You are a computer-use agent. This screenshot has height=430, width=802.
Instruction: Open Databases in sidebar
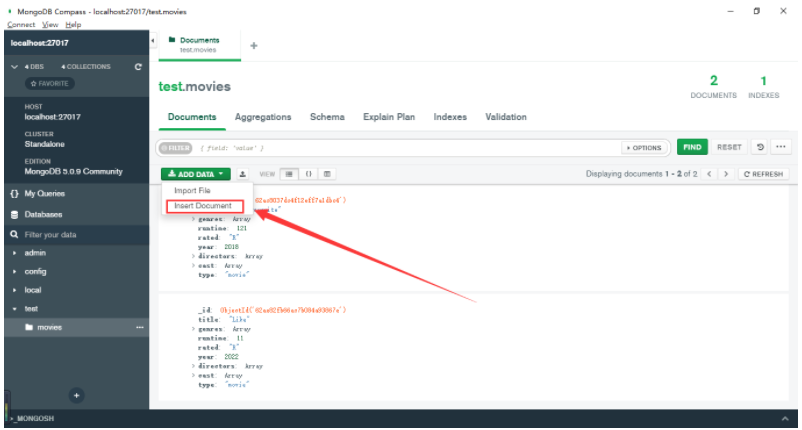43,214
